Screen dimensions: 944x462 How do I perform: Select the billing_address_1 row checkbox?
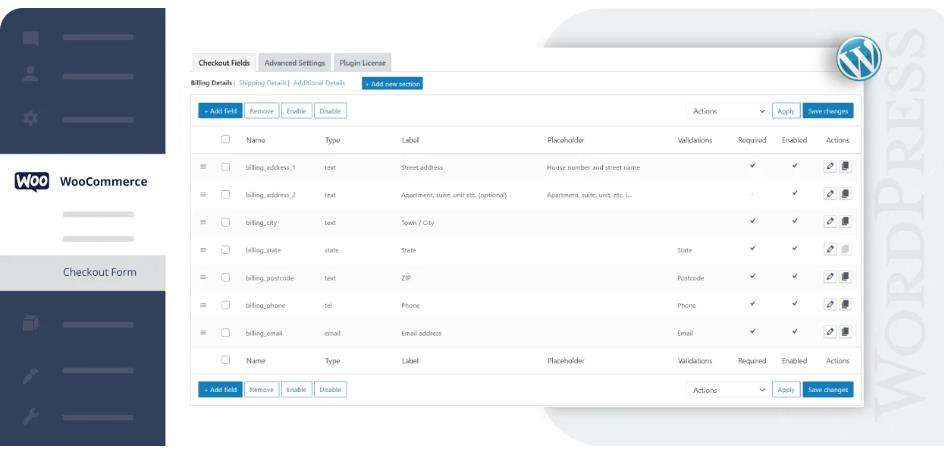pos(225,167)
